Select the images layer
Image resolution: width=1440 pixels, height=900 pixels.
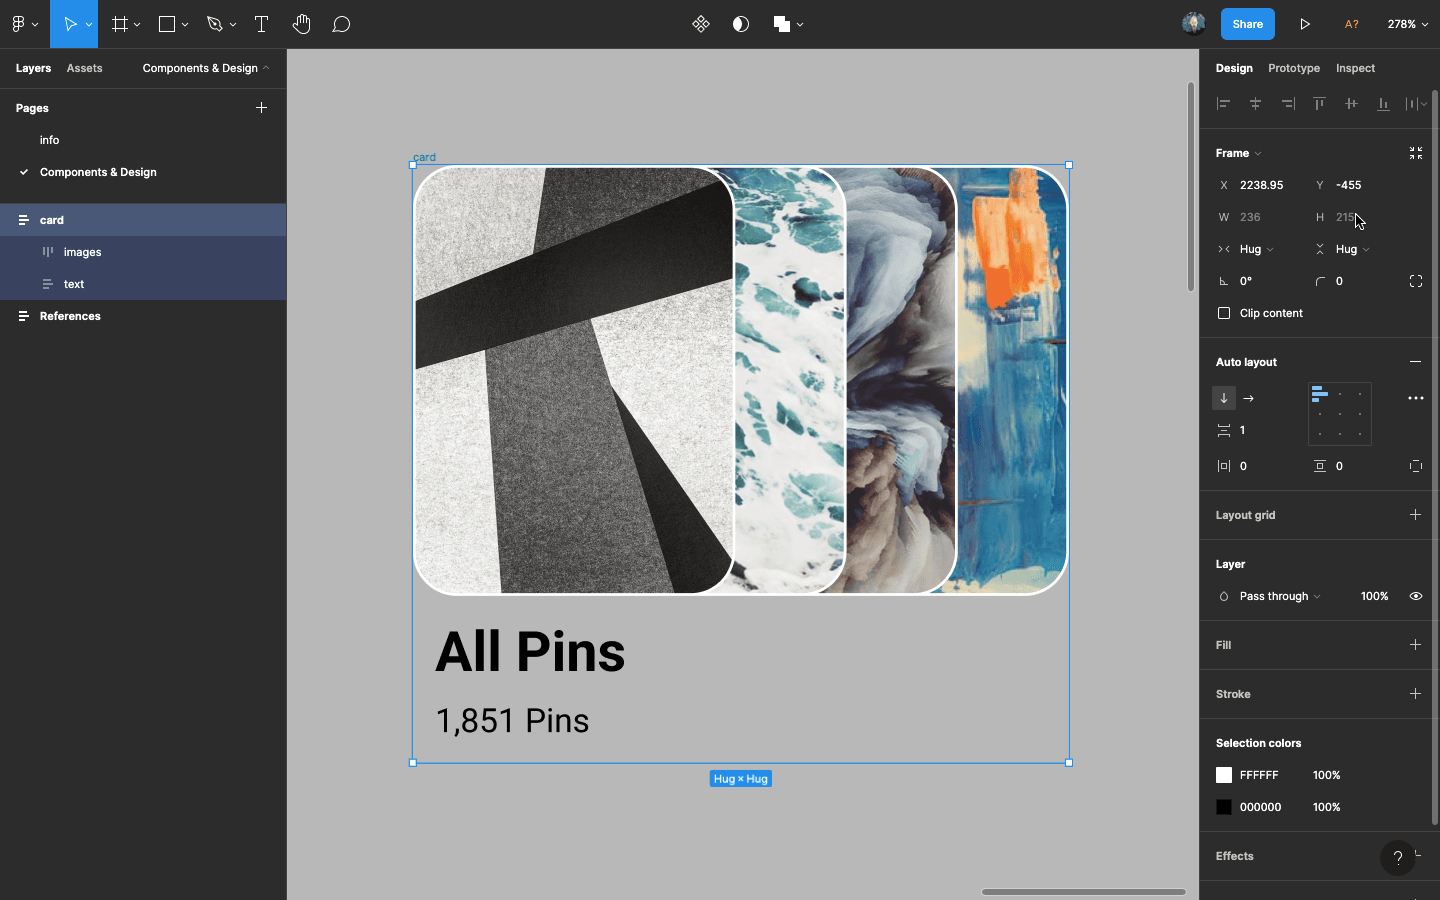(143, 252)
